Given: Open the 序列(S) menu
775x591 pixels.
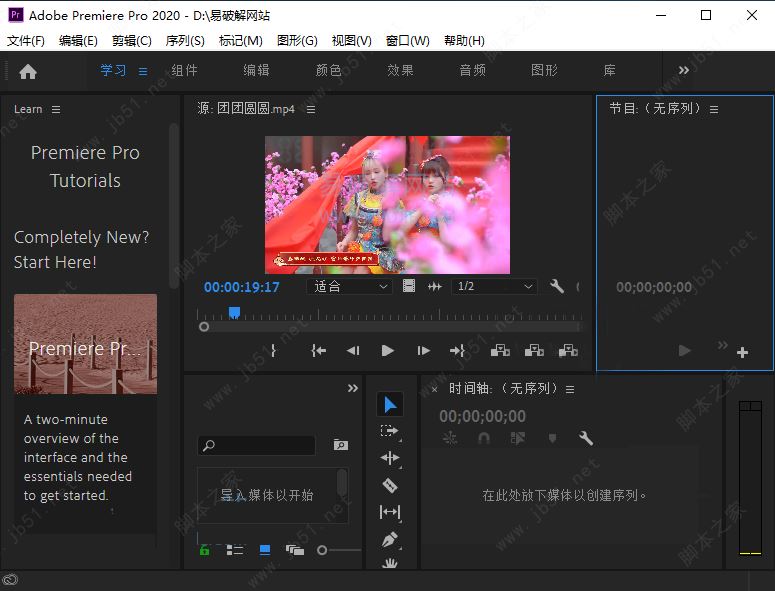Looking at the screenshot, I should coord(185,41).
